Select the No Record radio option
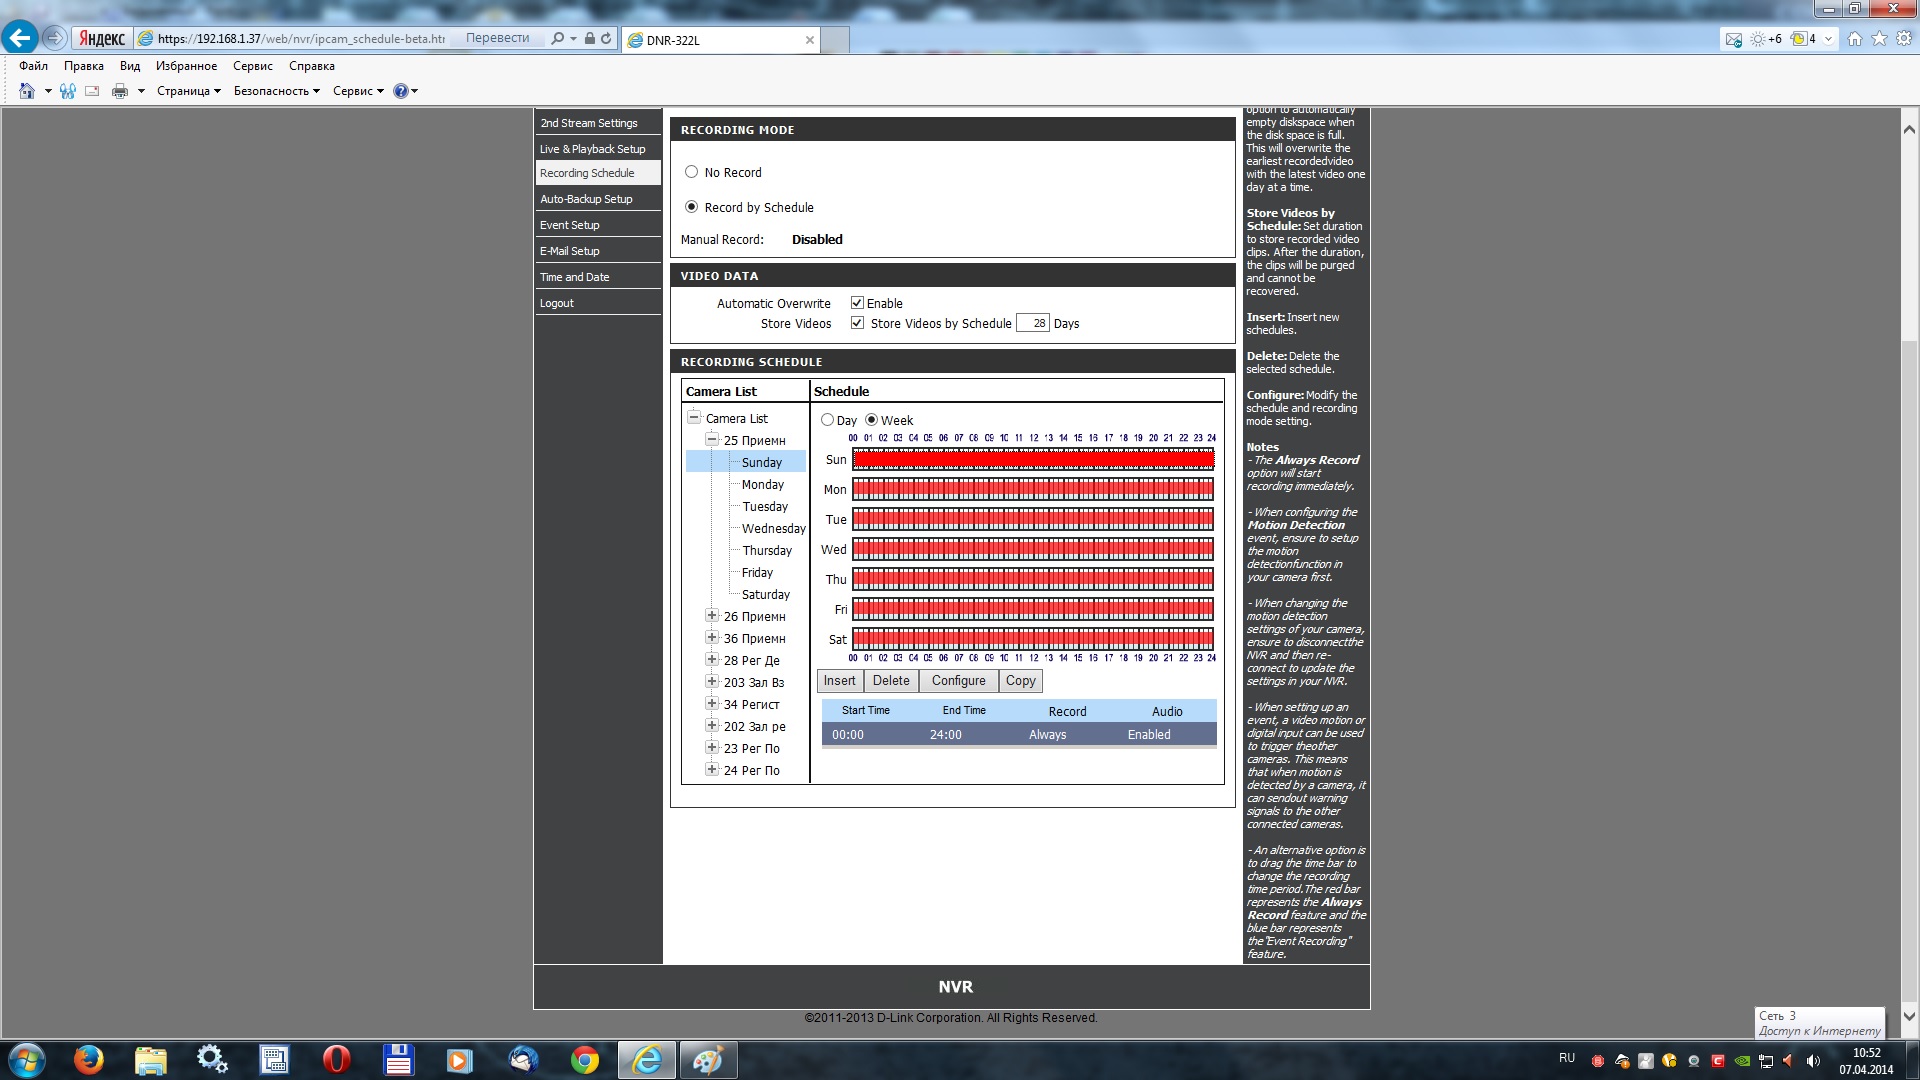Screen dimensions: 1920x1080 pyautogui.click(x=691, y=172)
